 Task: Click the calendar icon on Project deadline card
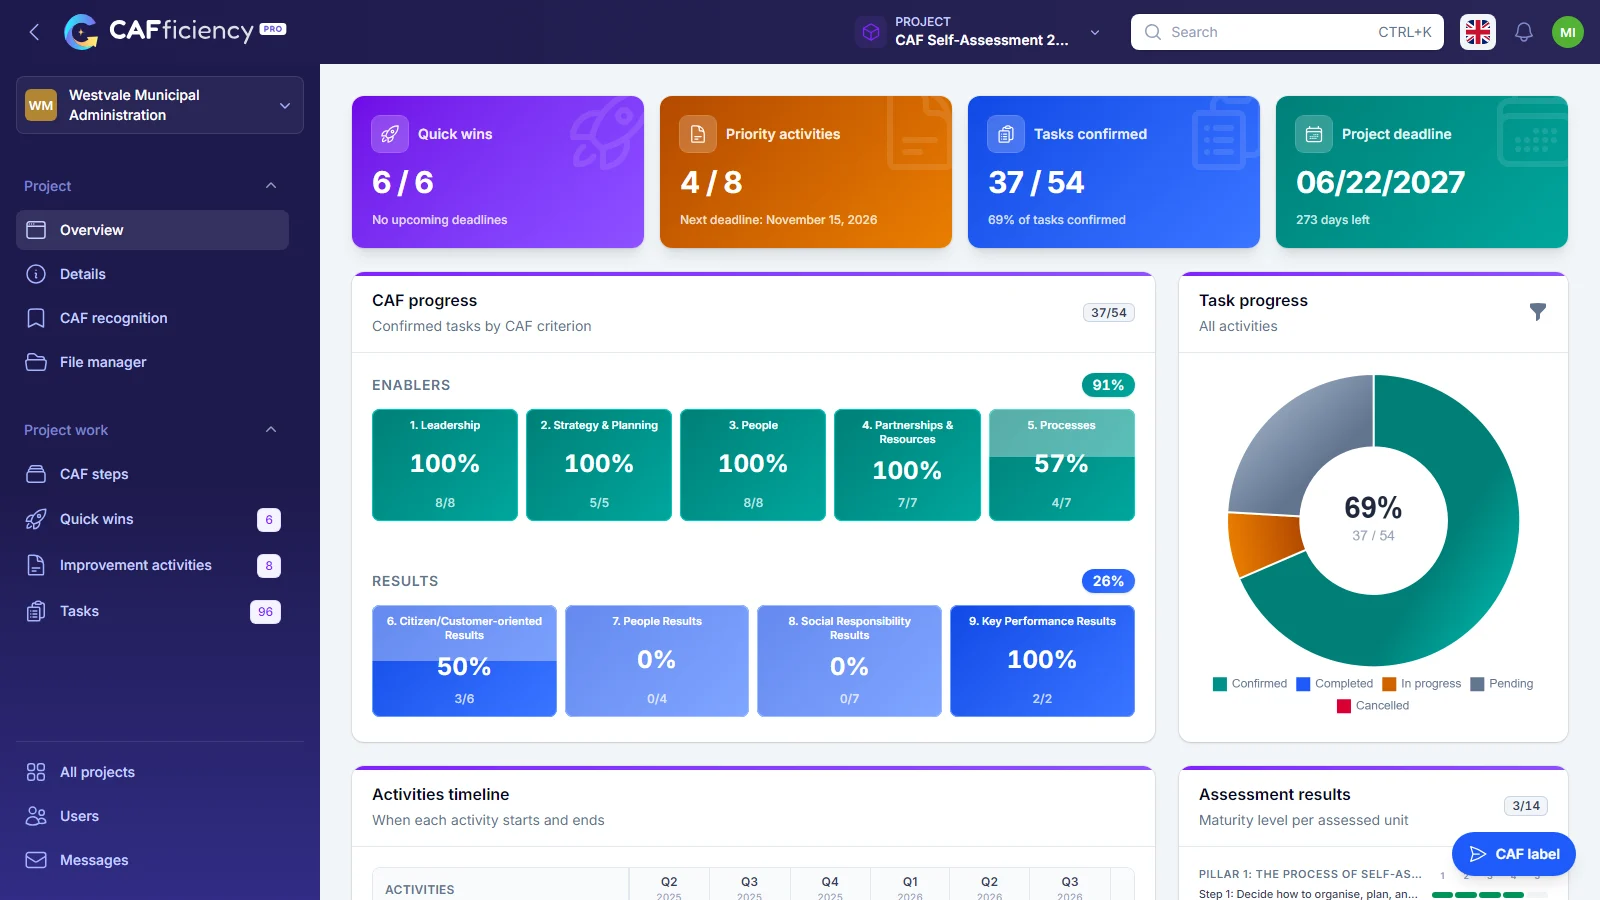(x=1314, y=134)
